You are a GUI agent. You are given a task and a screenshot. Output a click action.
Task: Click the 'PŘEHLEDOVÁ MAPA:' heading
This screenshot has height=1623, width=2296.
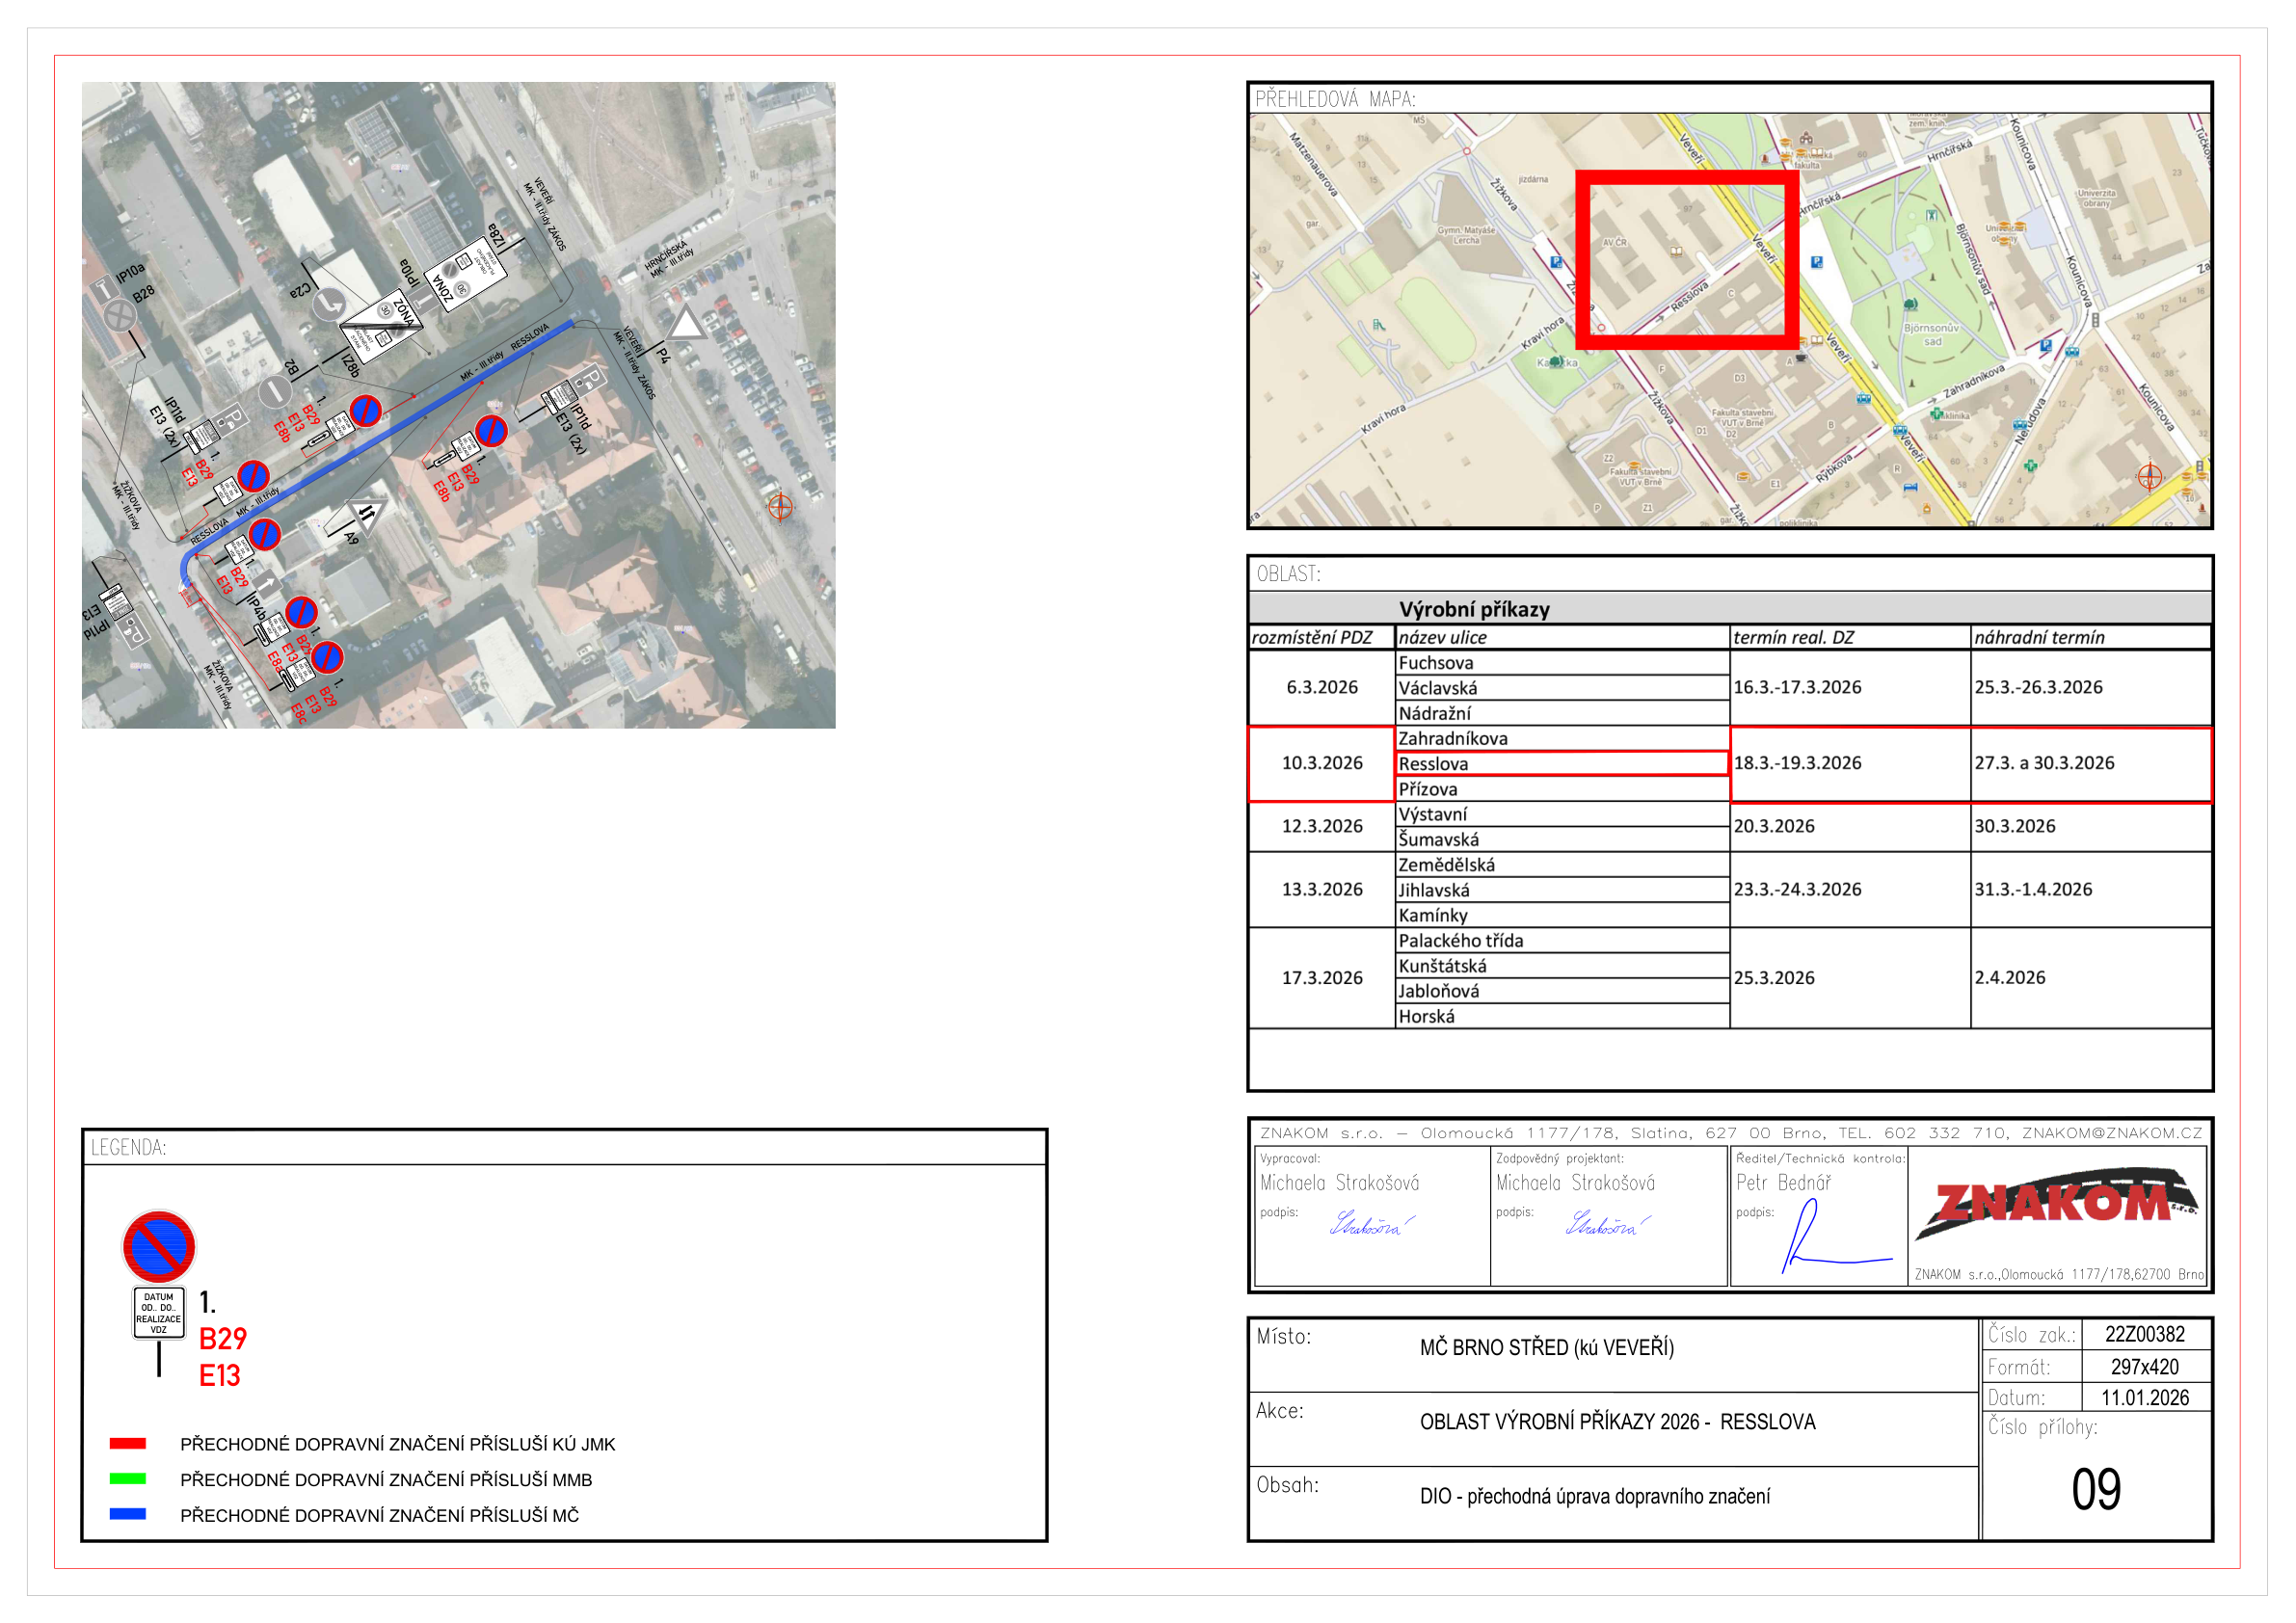[x=1336, y=99]
